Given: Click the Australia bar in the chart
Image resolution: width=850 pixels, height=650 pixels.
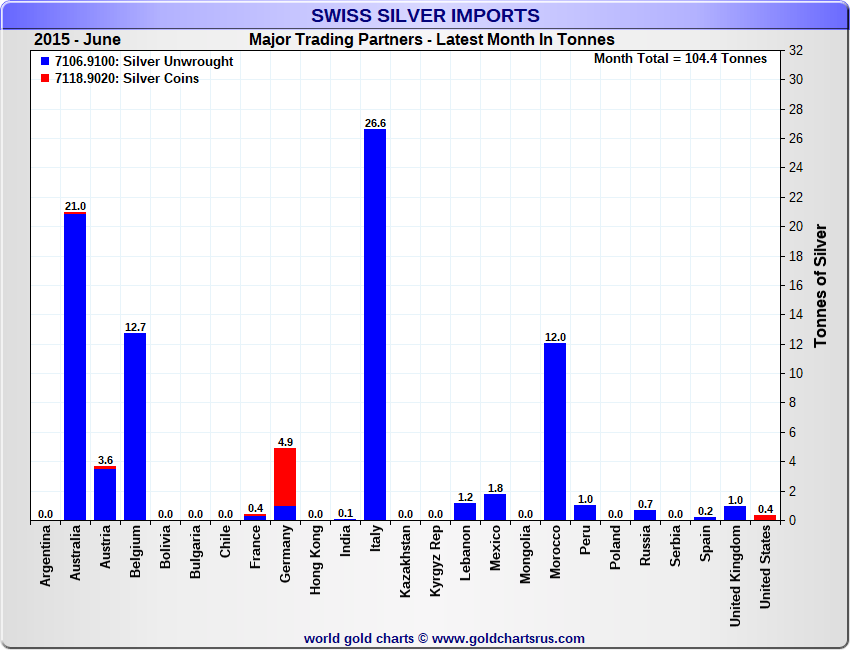Looking at the screenshot, I should [x=75, y=367].
